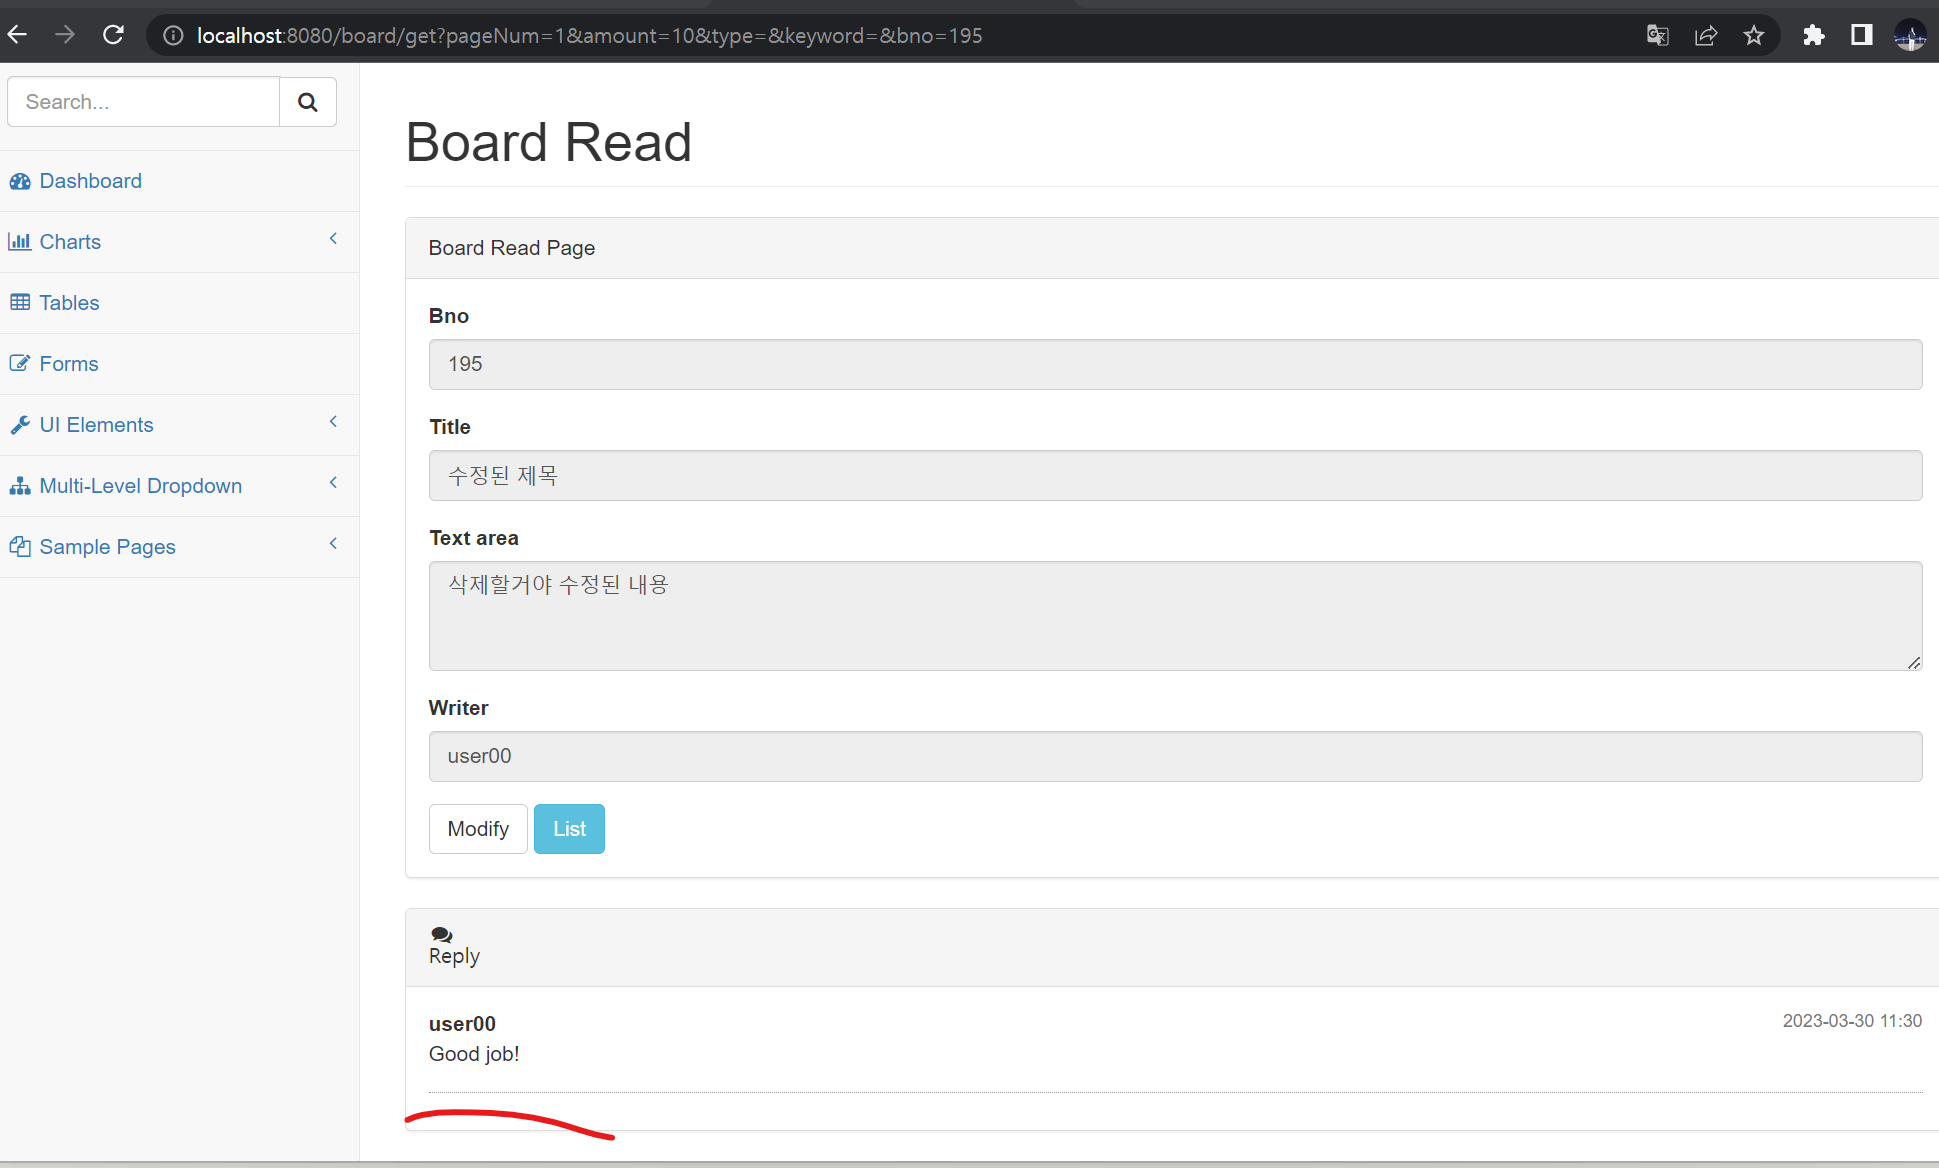The height and width of the screenshot is (1168, 1939).
Task: Open the Dashboard sidebar link
Action: tap(90, 181)
